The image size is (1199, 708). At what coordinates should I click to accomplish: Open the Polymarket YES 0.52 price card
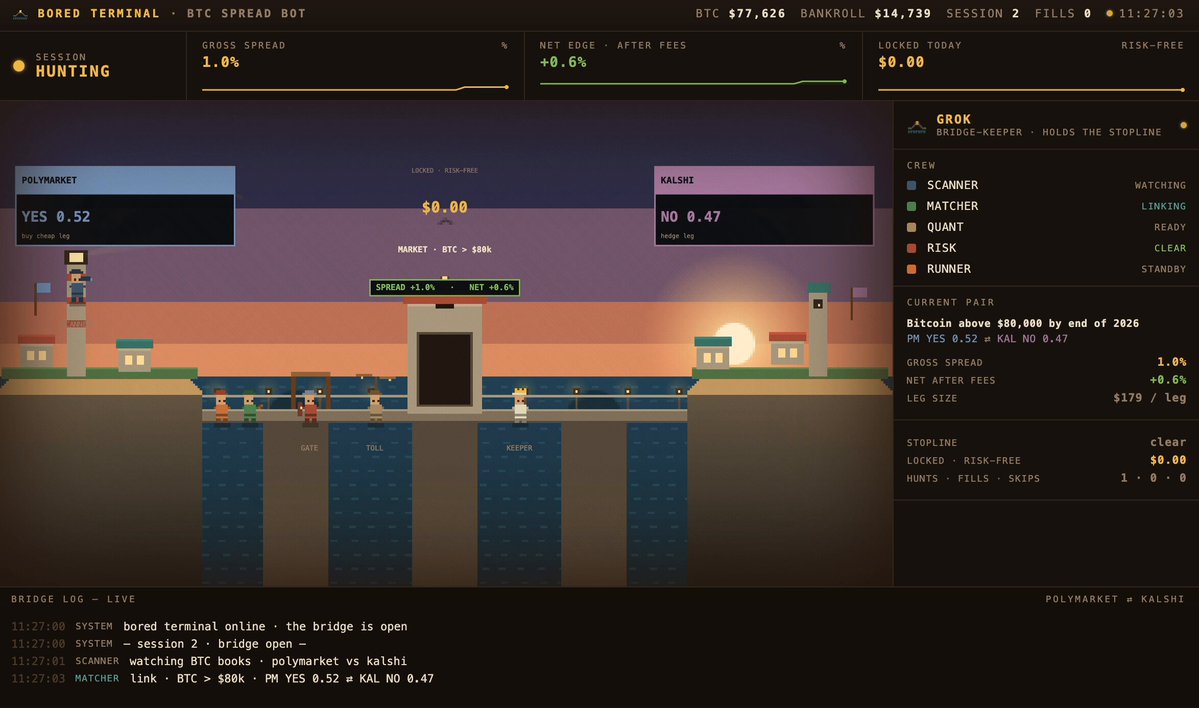click(125, 206)
